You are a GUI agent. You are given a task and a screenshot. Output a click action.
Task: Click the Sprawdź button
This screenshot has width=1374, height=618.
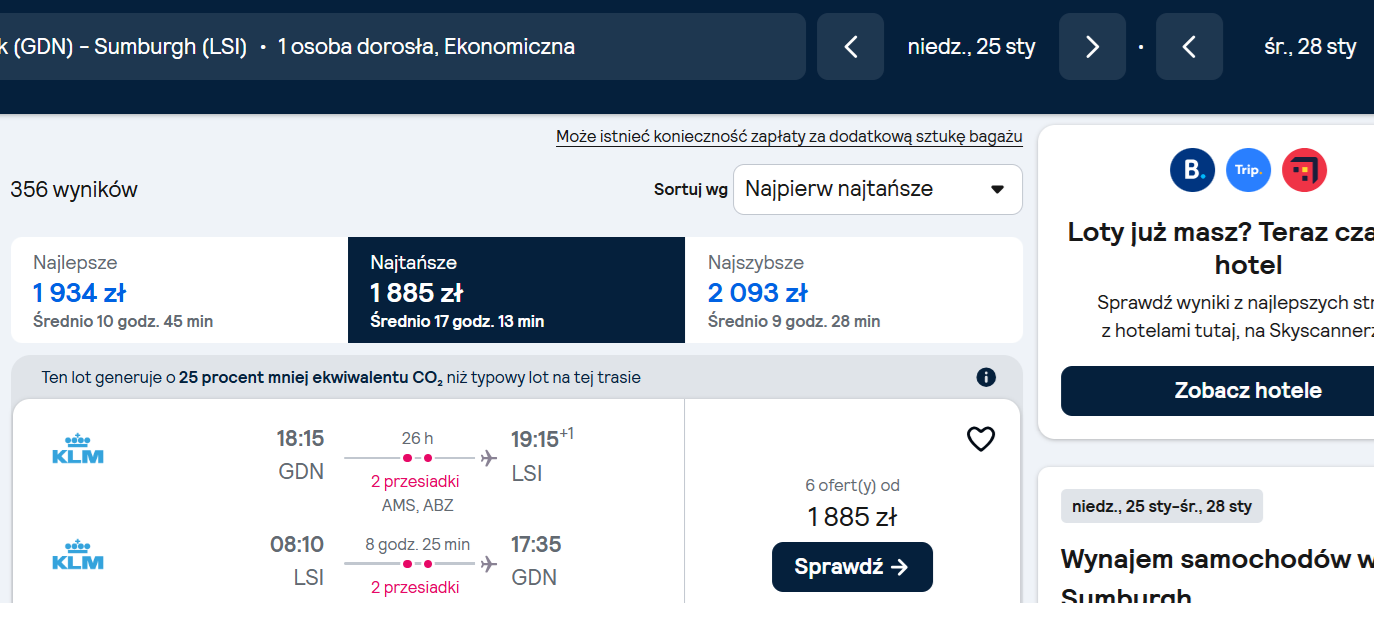click(x=852, y=567)
